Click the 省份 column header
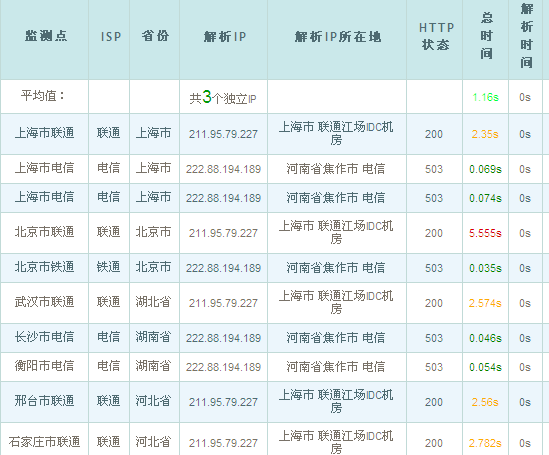549x455 pixels. point(155,36)
